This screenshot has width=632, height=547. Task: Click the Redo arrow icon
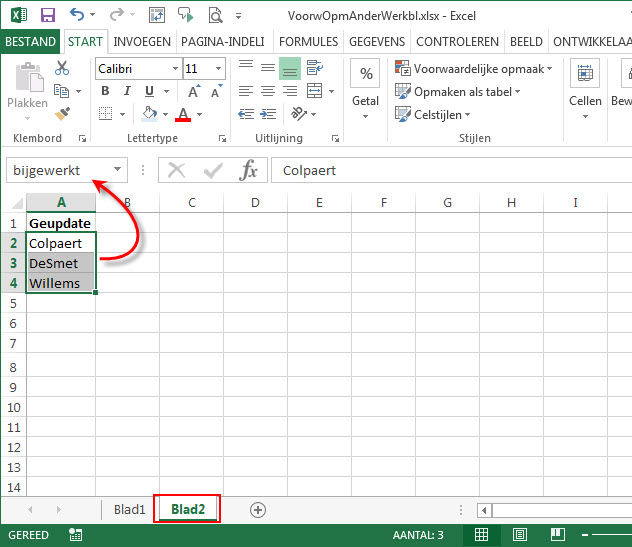click(x=117, y=15)
